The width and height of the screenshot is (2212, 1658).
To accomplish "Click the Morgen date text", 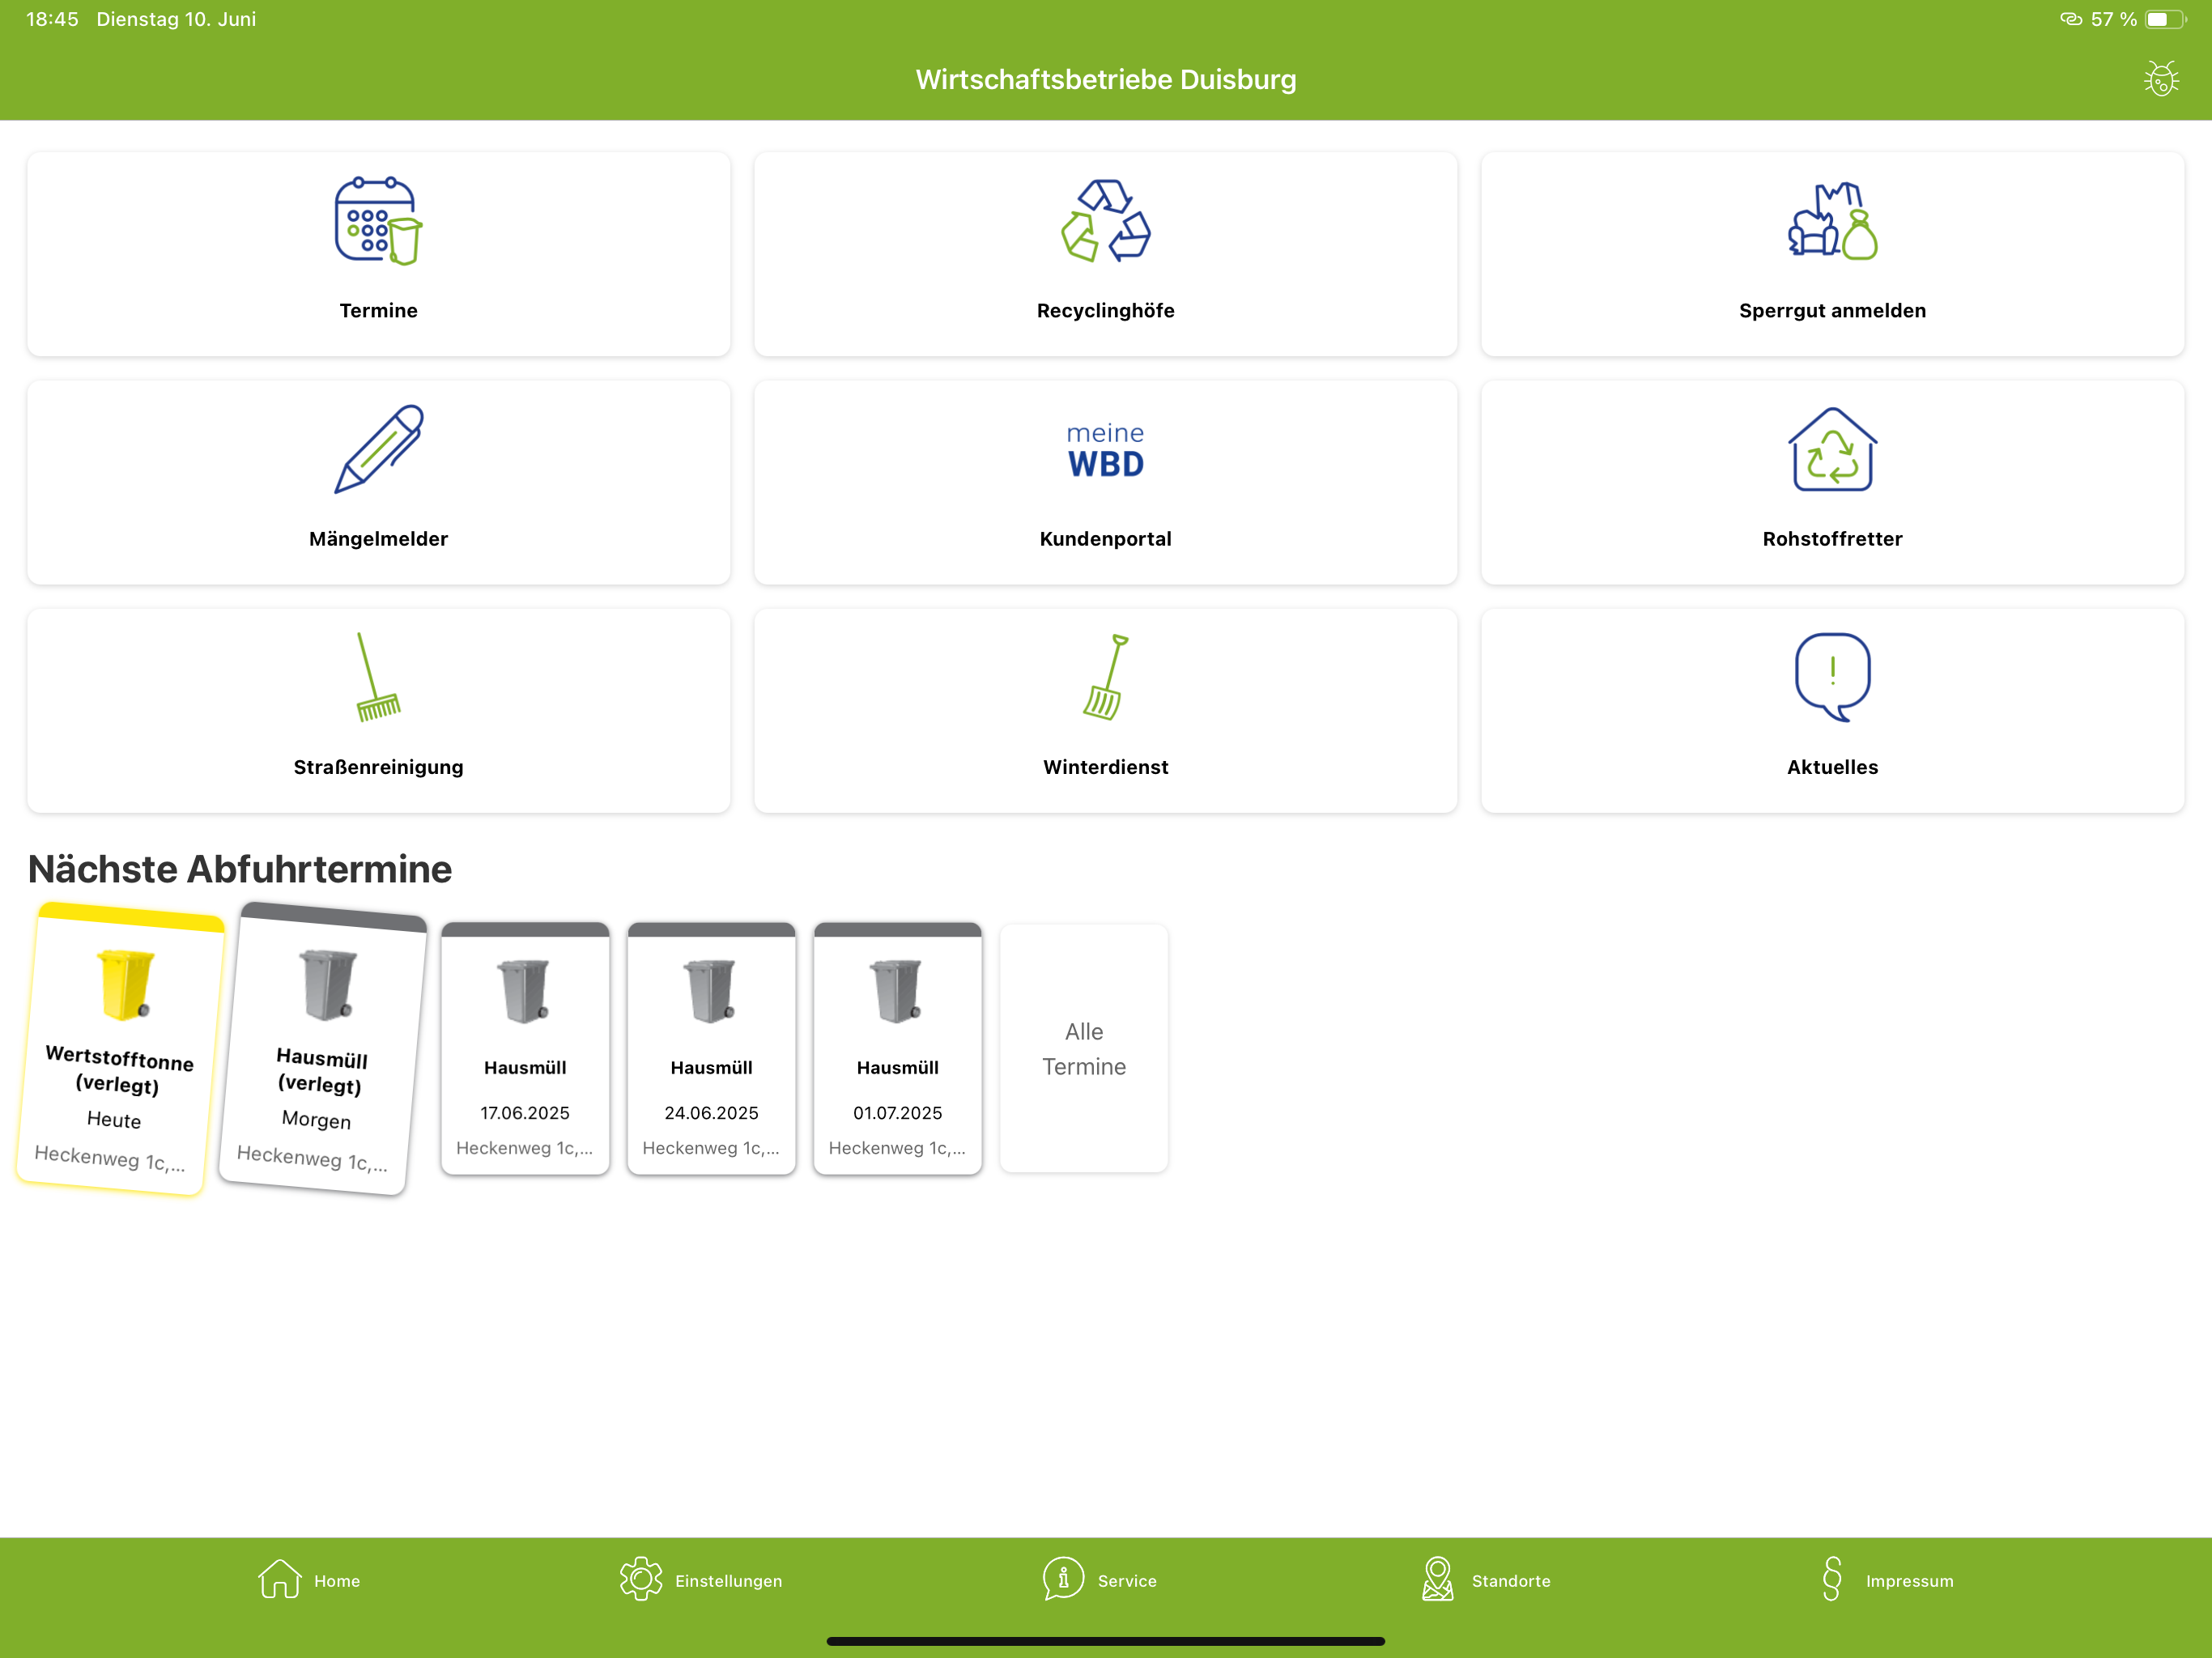I will 316,1120.
